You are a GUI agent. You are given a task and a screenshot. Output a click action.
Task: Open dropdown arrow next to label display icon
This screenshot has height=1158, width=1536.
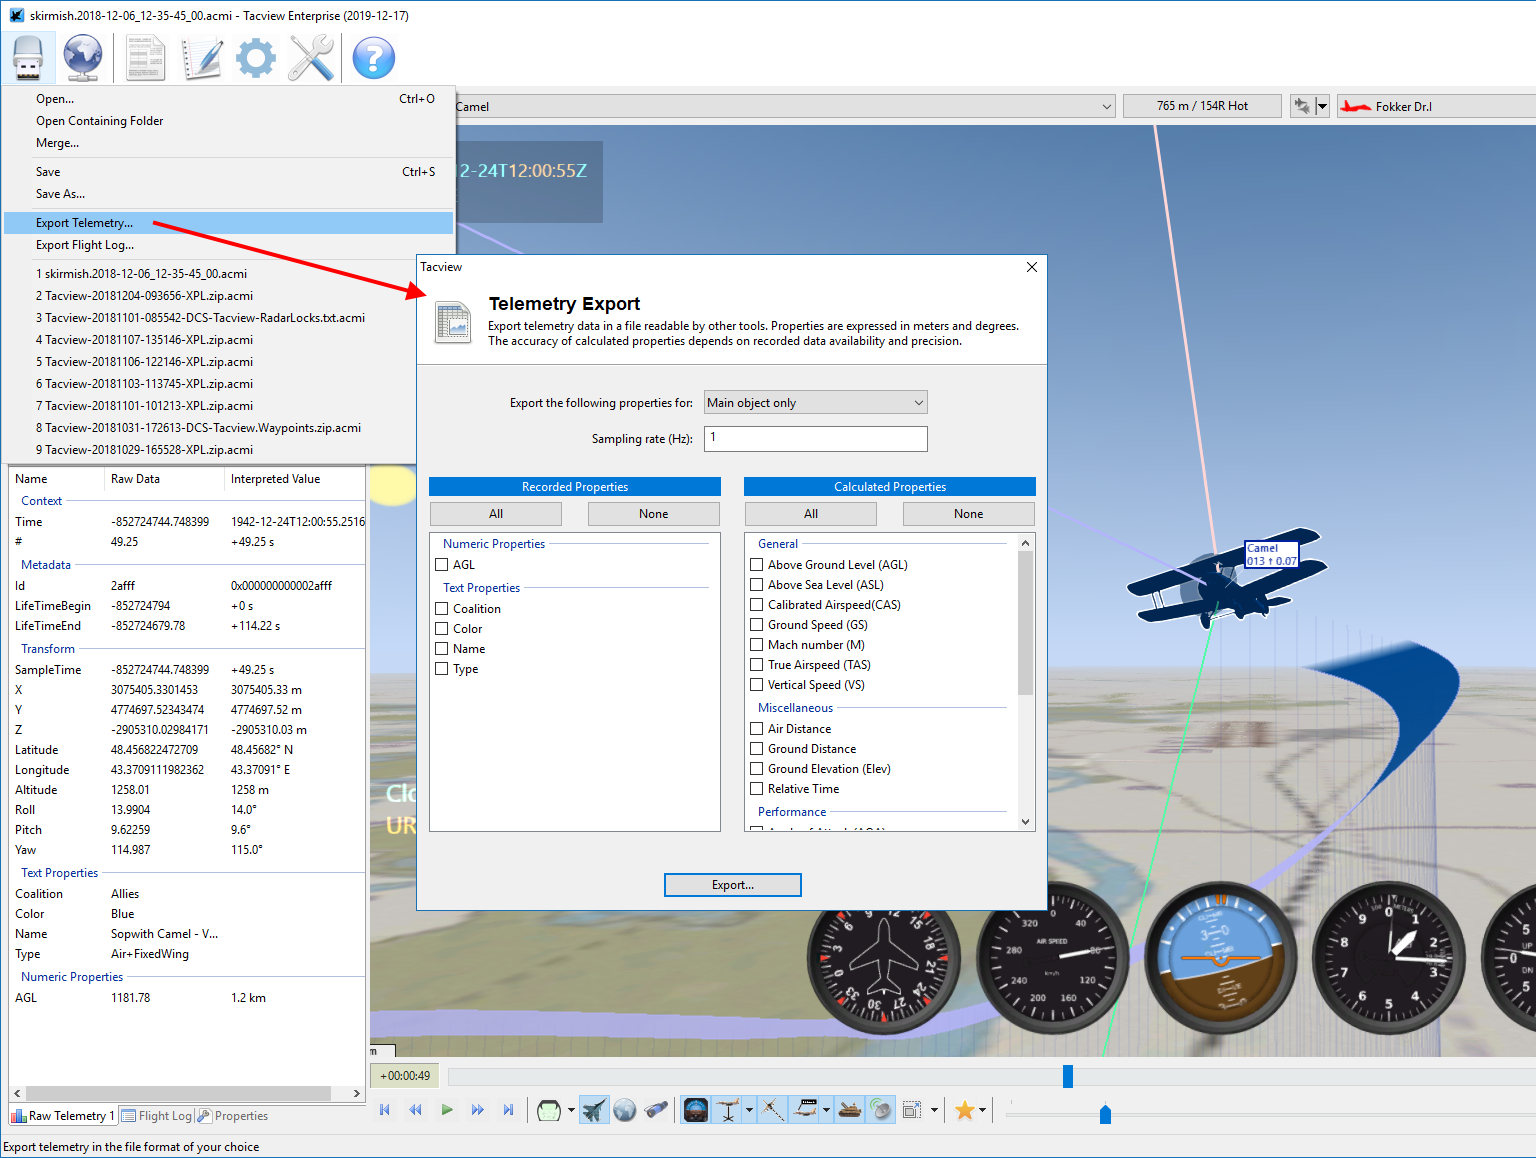tap(826, 1110)
